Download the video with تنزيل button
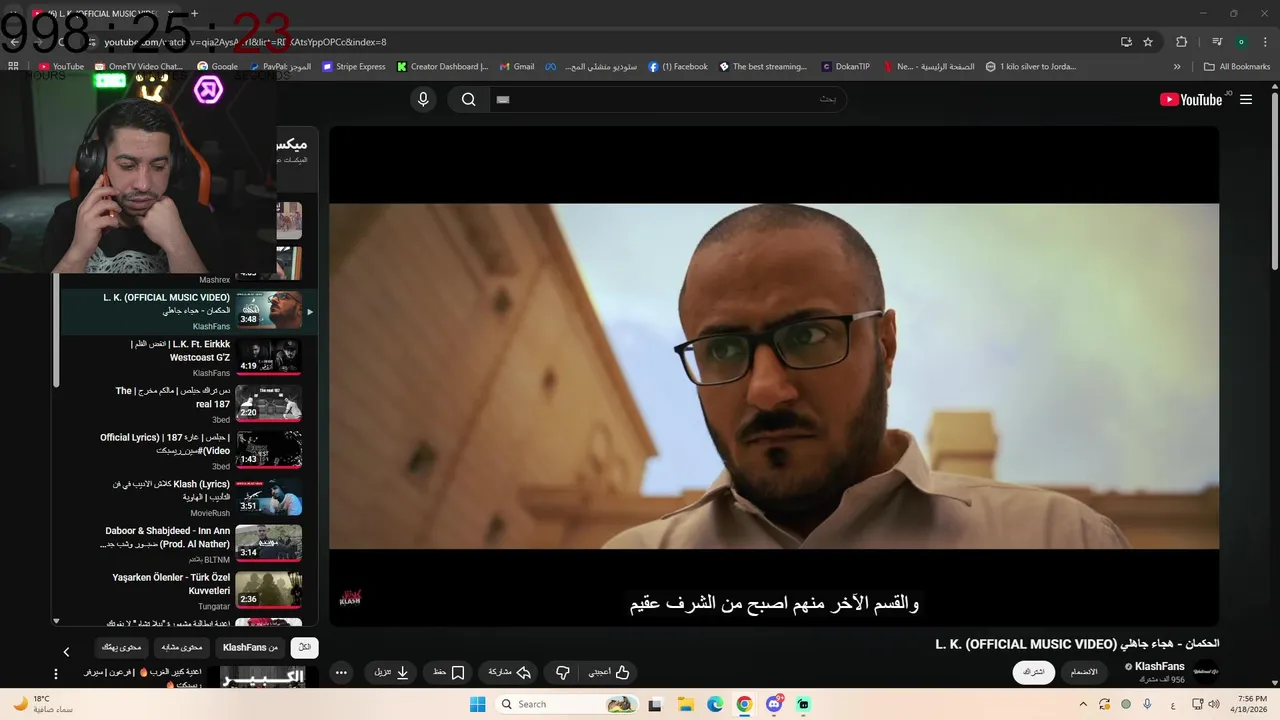1280x720 pixels. point(392,673)
